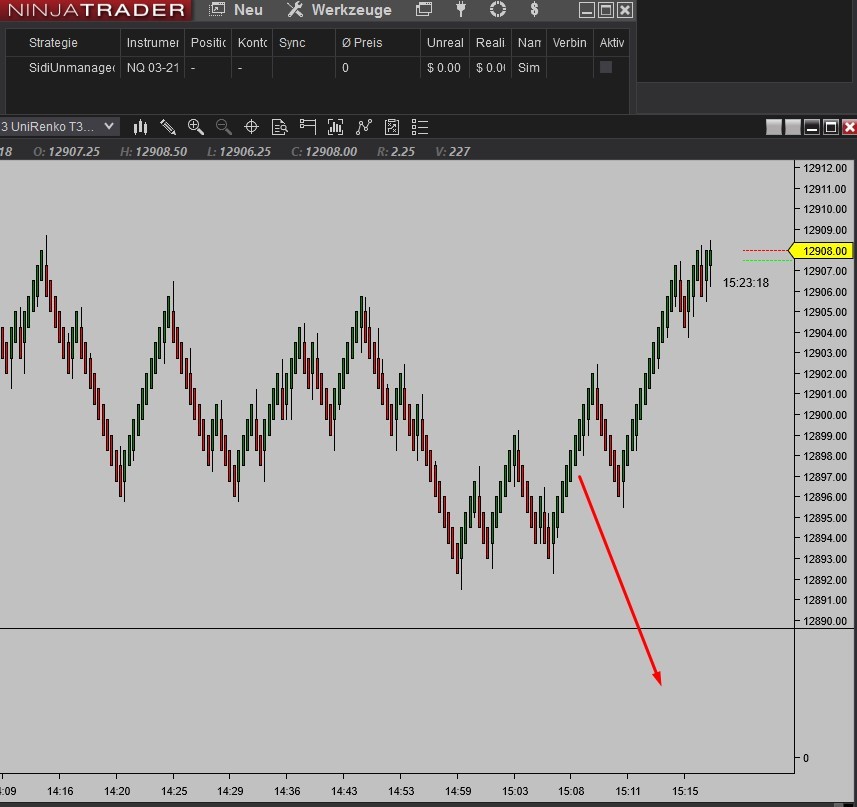The image size is (857, 807).
Task: Activate the crosshair cursor tool
Action: tap(252, 127)
